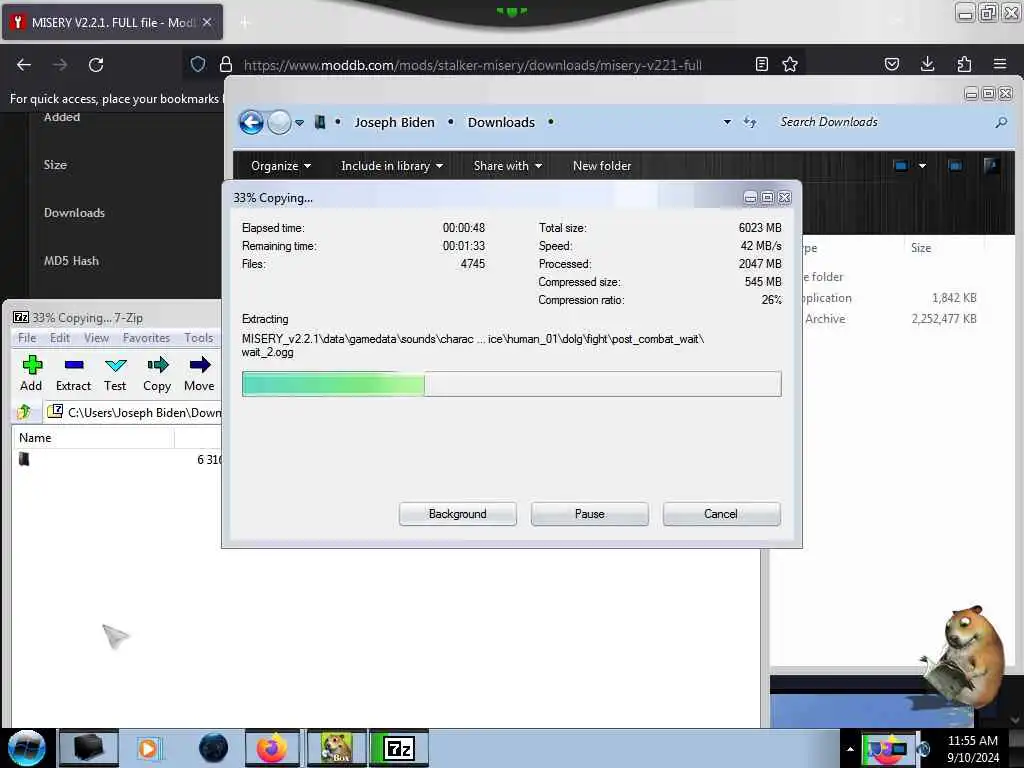
Task: Open the Explorer recent locations dropdown
Action: (299, 123)
